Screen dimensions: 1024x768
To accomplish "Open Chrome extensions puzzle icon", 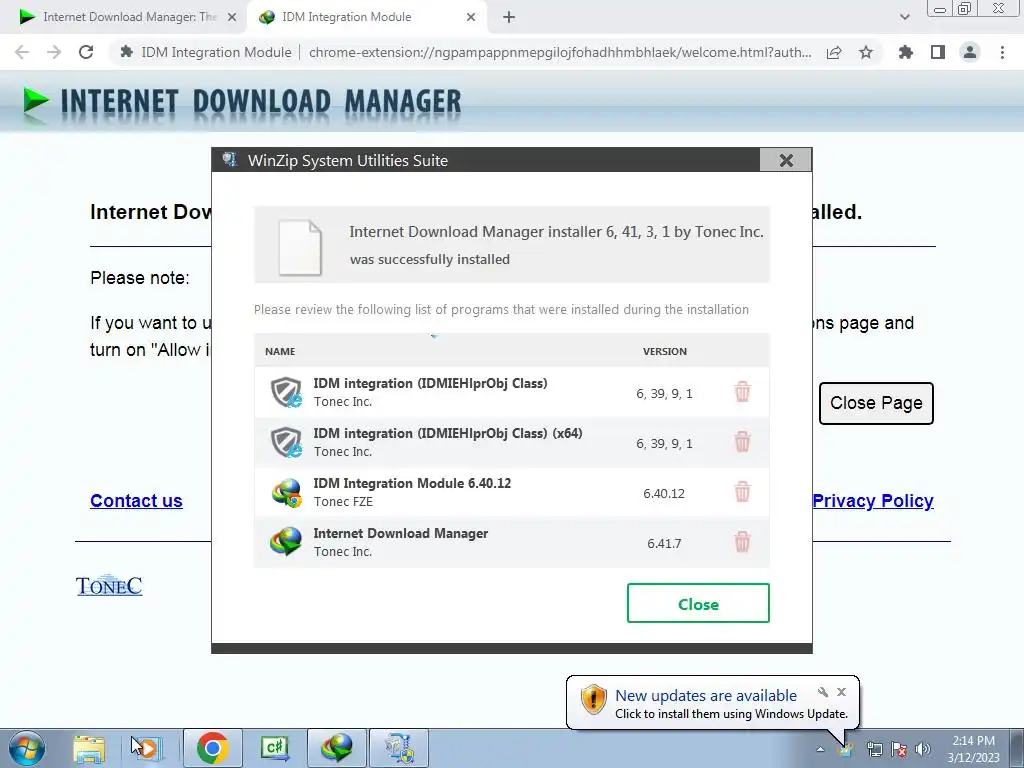I will pos(906,52).
